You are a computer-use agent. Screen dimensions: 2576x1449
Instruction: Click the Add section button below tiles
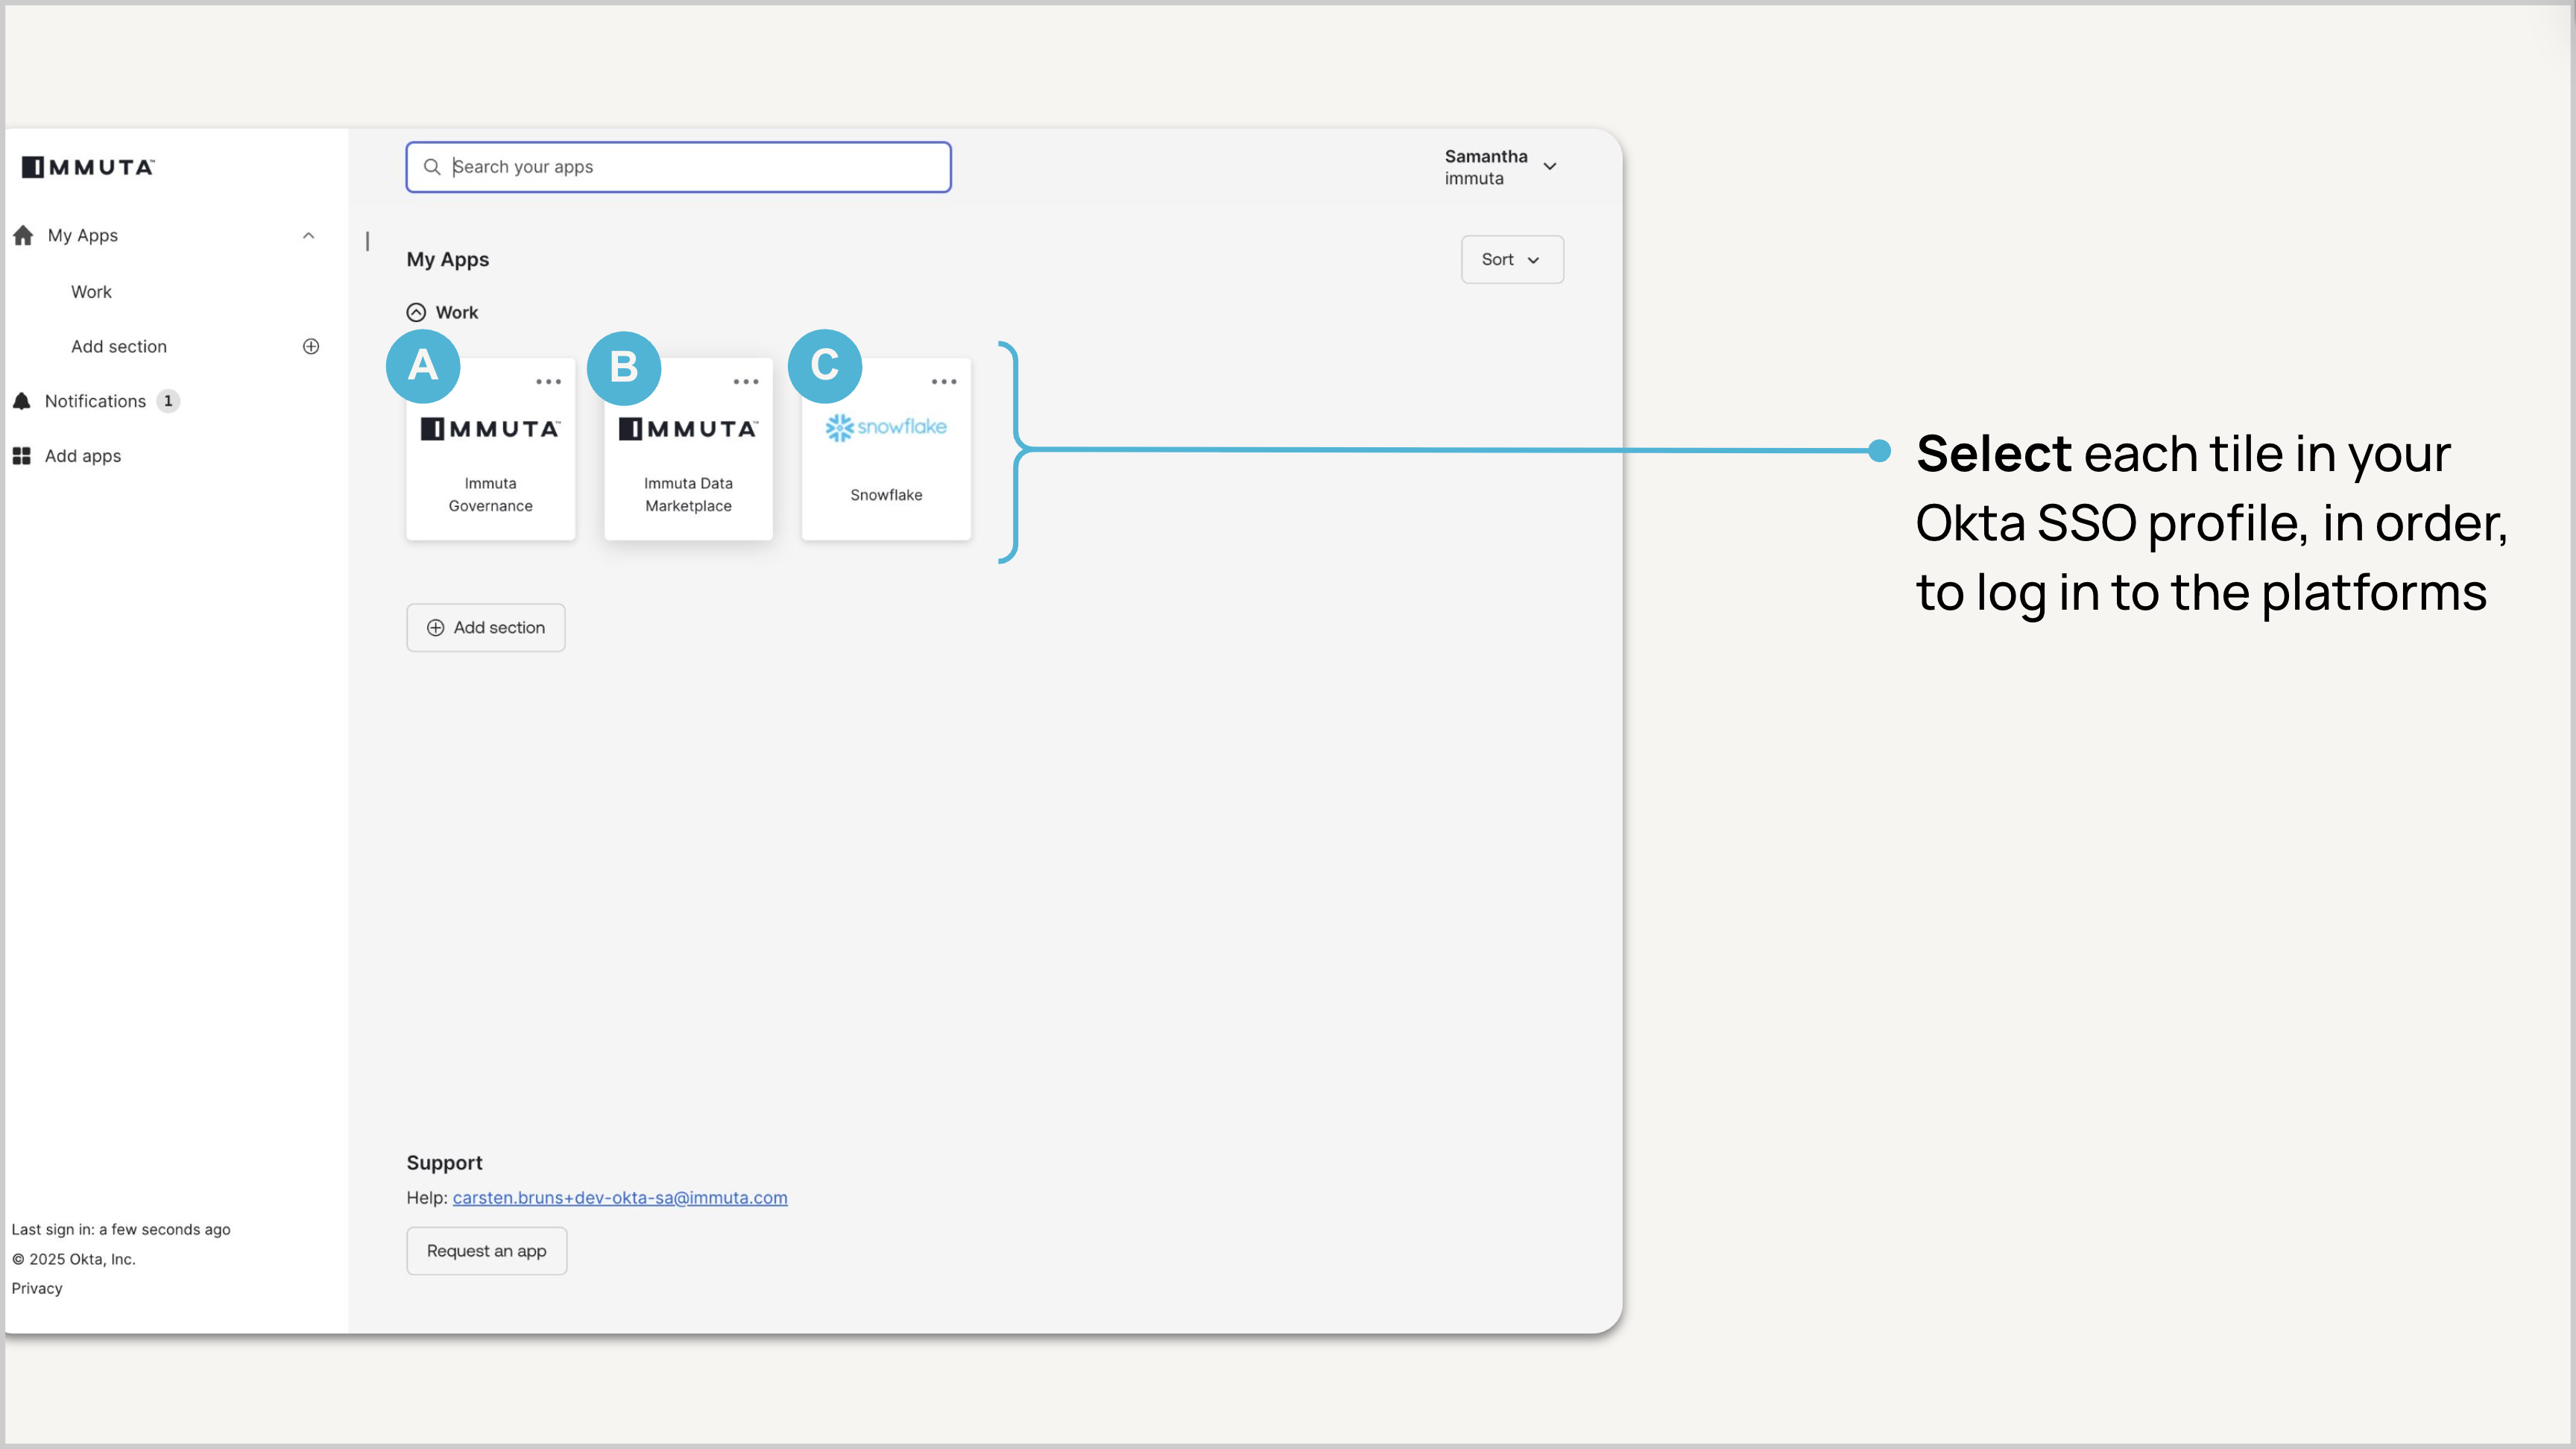pyautogui.click(x=486, y=627)
